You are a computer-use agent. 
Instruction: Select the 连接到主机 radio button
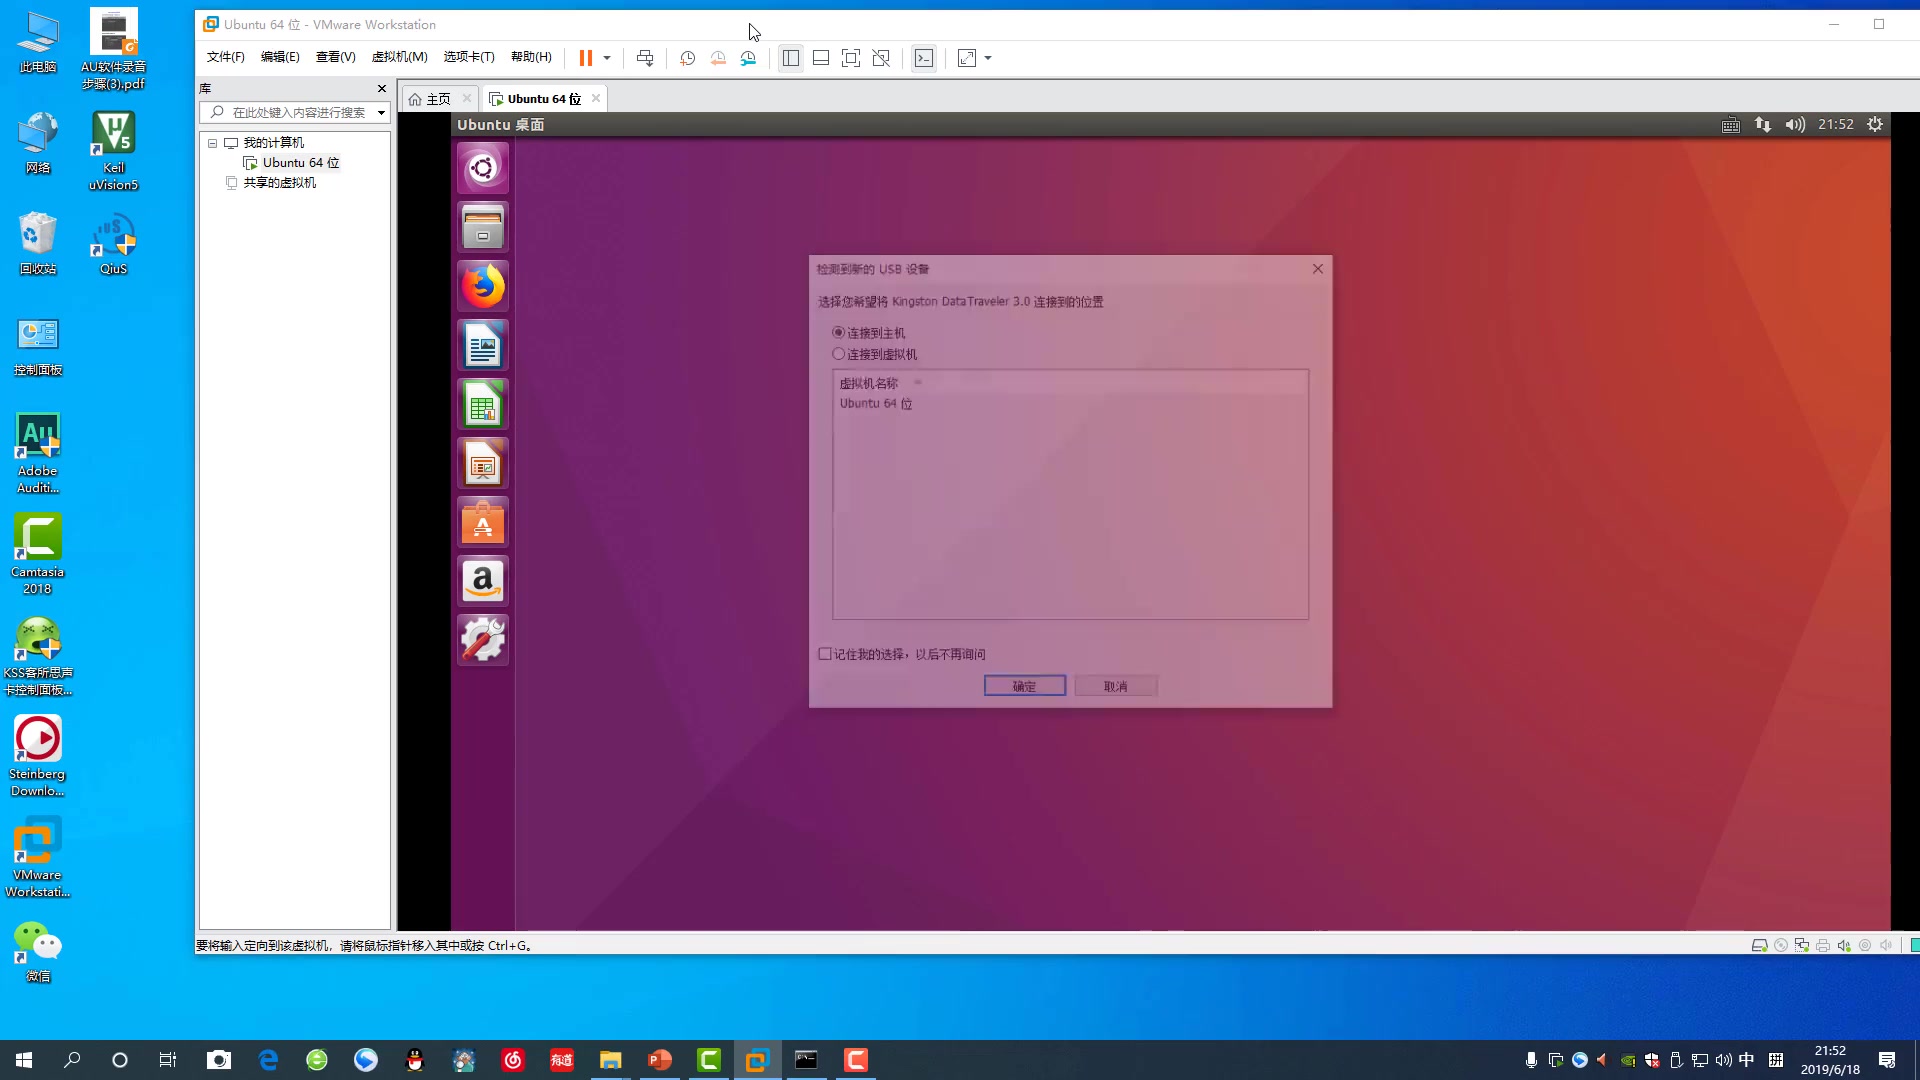click(838, 332)
